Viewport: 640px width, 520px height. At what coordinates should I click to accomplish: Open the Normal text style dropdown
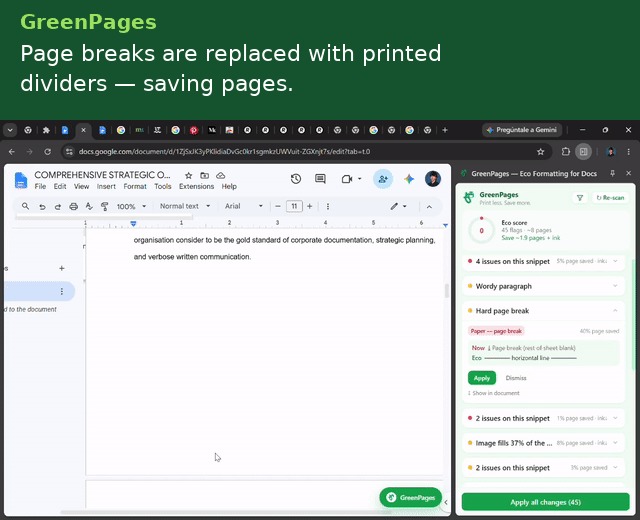pos(185,206)
